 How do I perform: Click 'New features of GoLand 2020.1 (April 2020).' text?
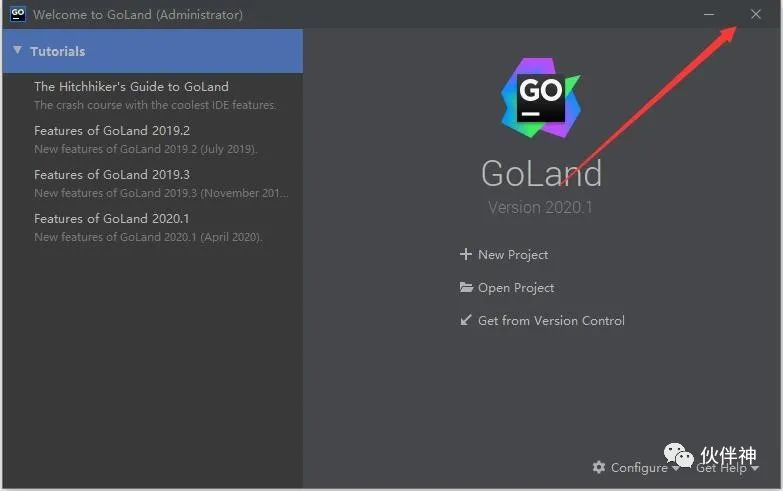(148, 237)
